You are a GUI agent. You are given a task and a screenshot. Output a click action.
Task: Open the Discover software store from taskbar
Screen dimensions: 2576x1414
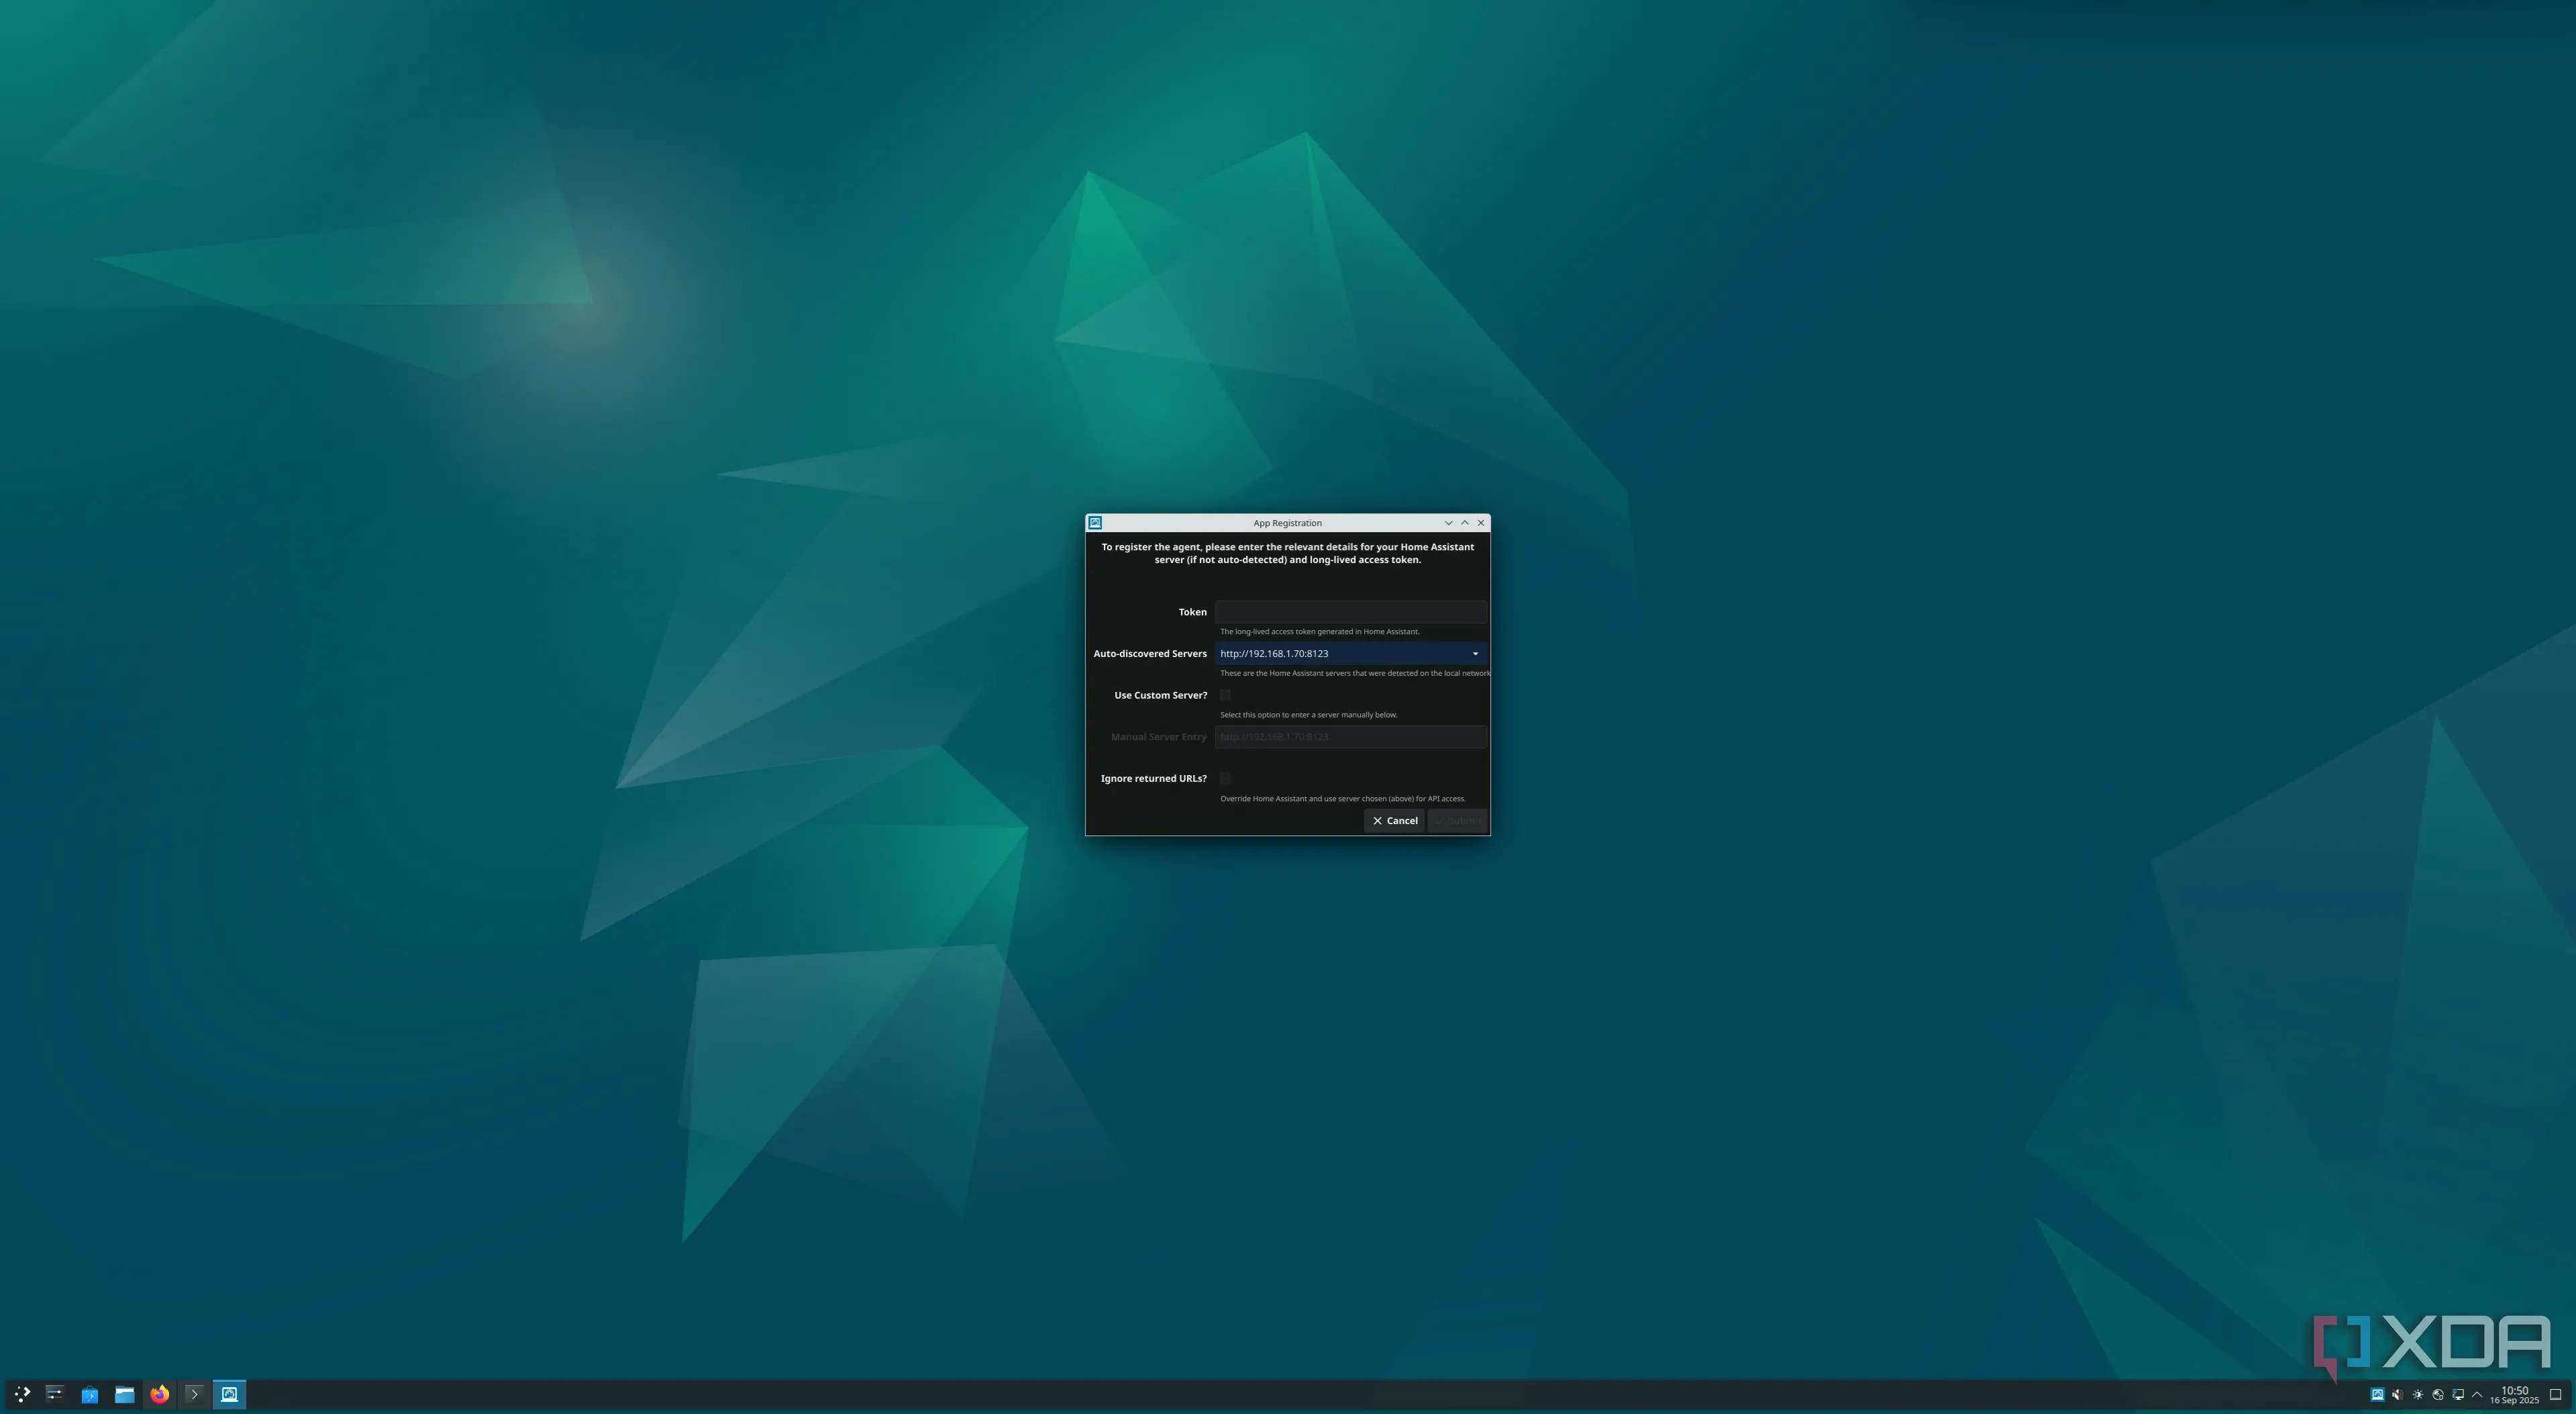(x=89, y=1394)
